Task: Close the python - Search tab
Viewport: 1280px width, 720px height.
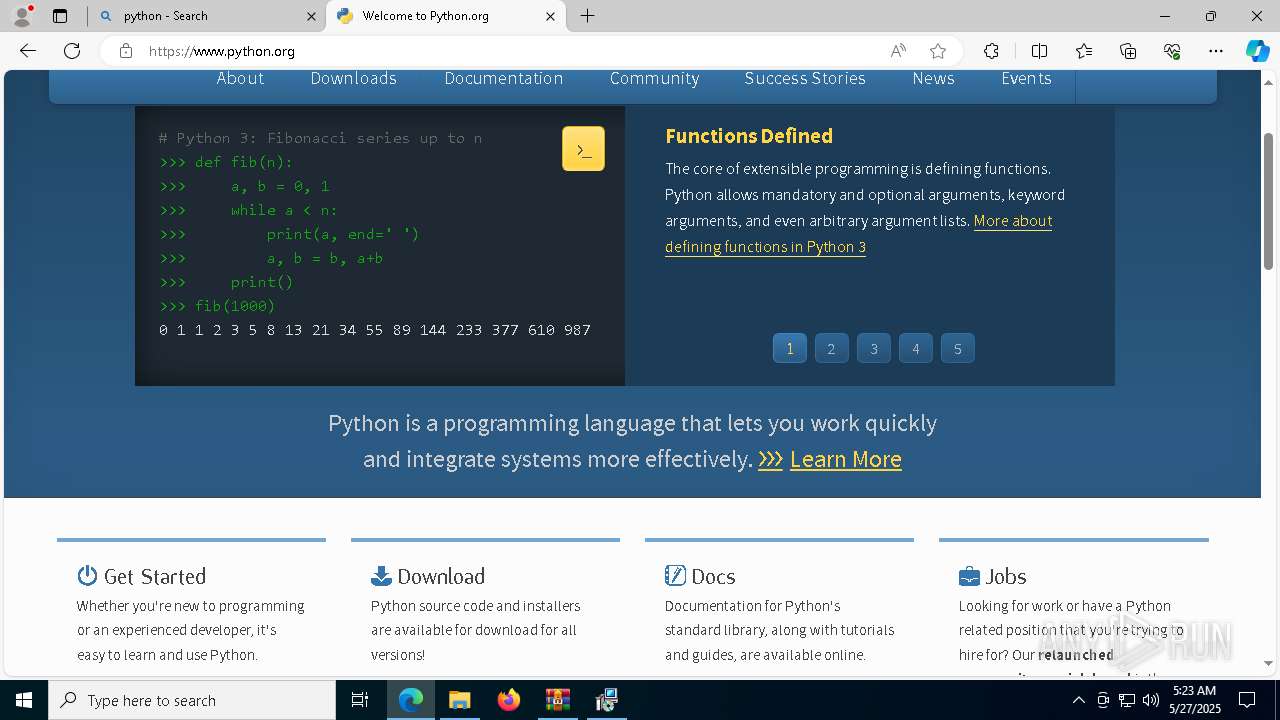Action: tap(311, 16)
